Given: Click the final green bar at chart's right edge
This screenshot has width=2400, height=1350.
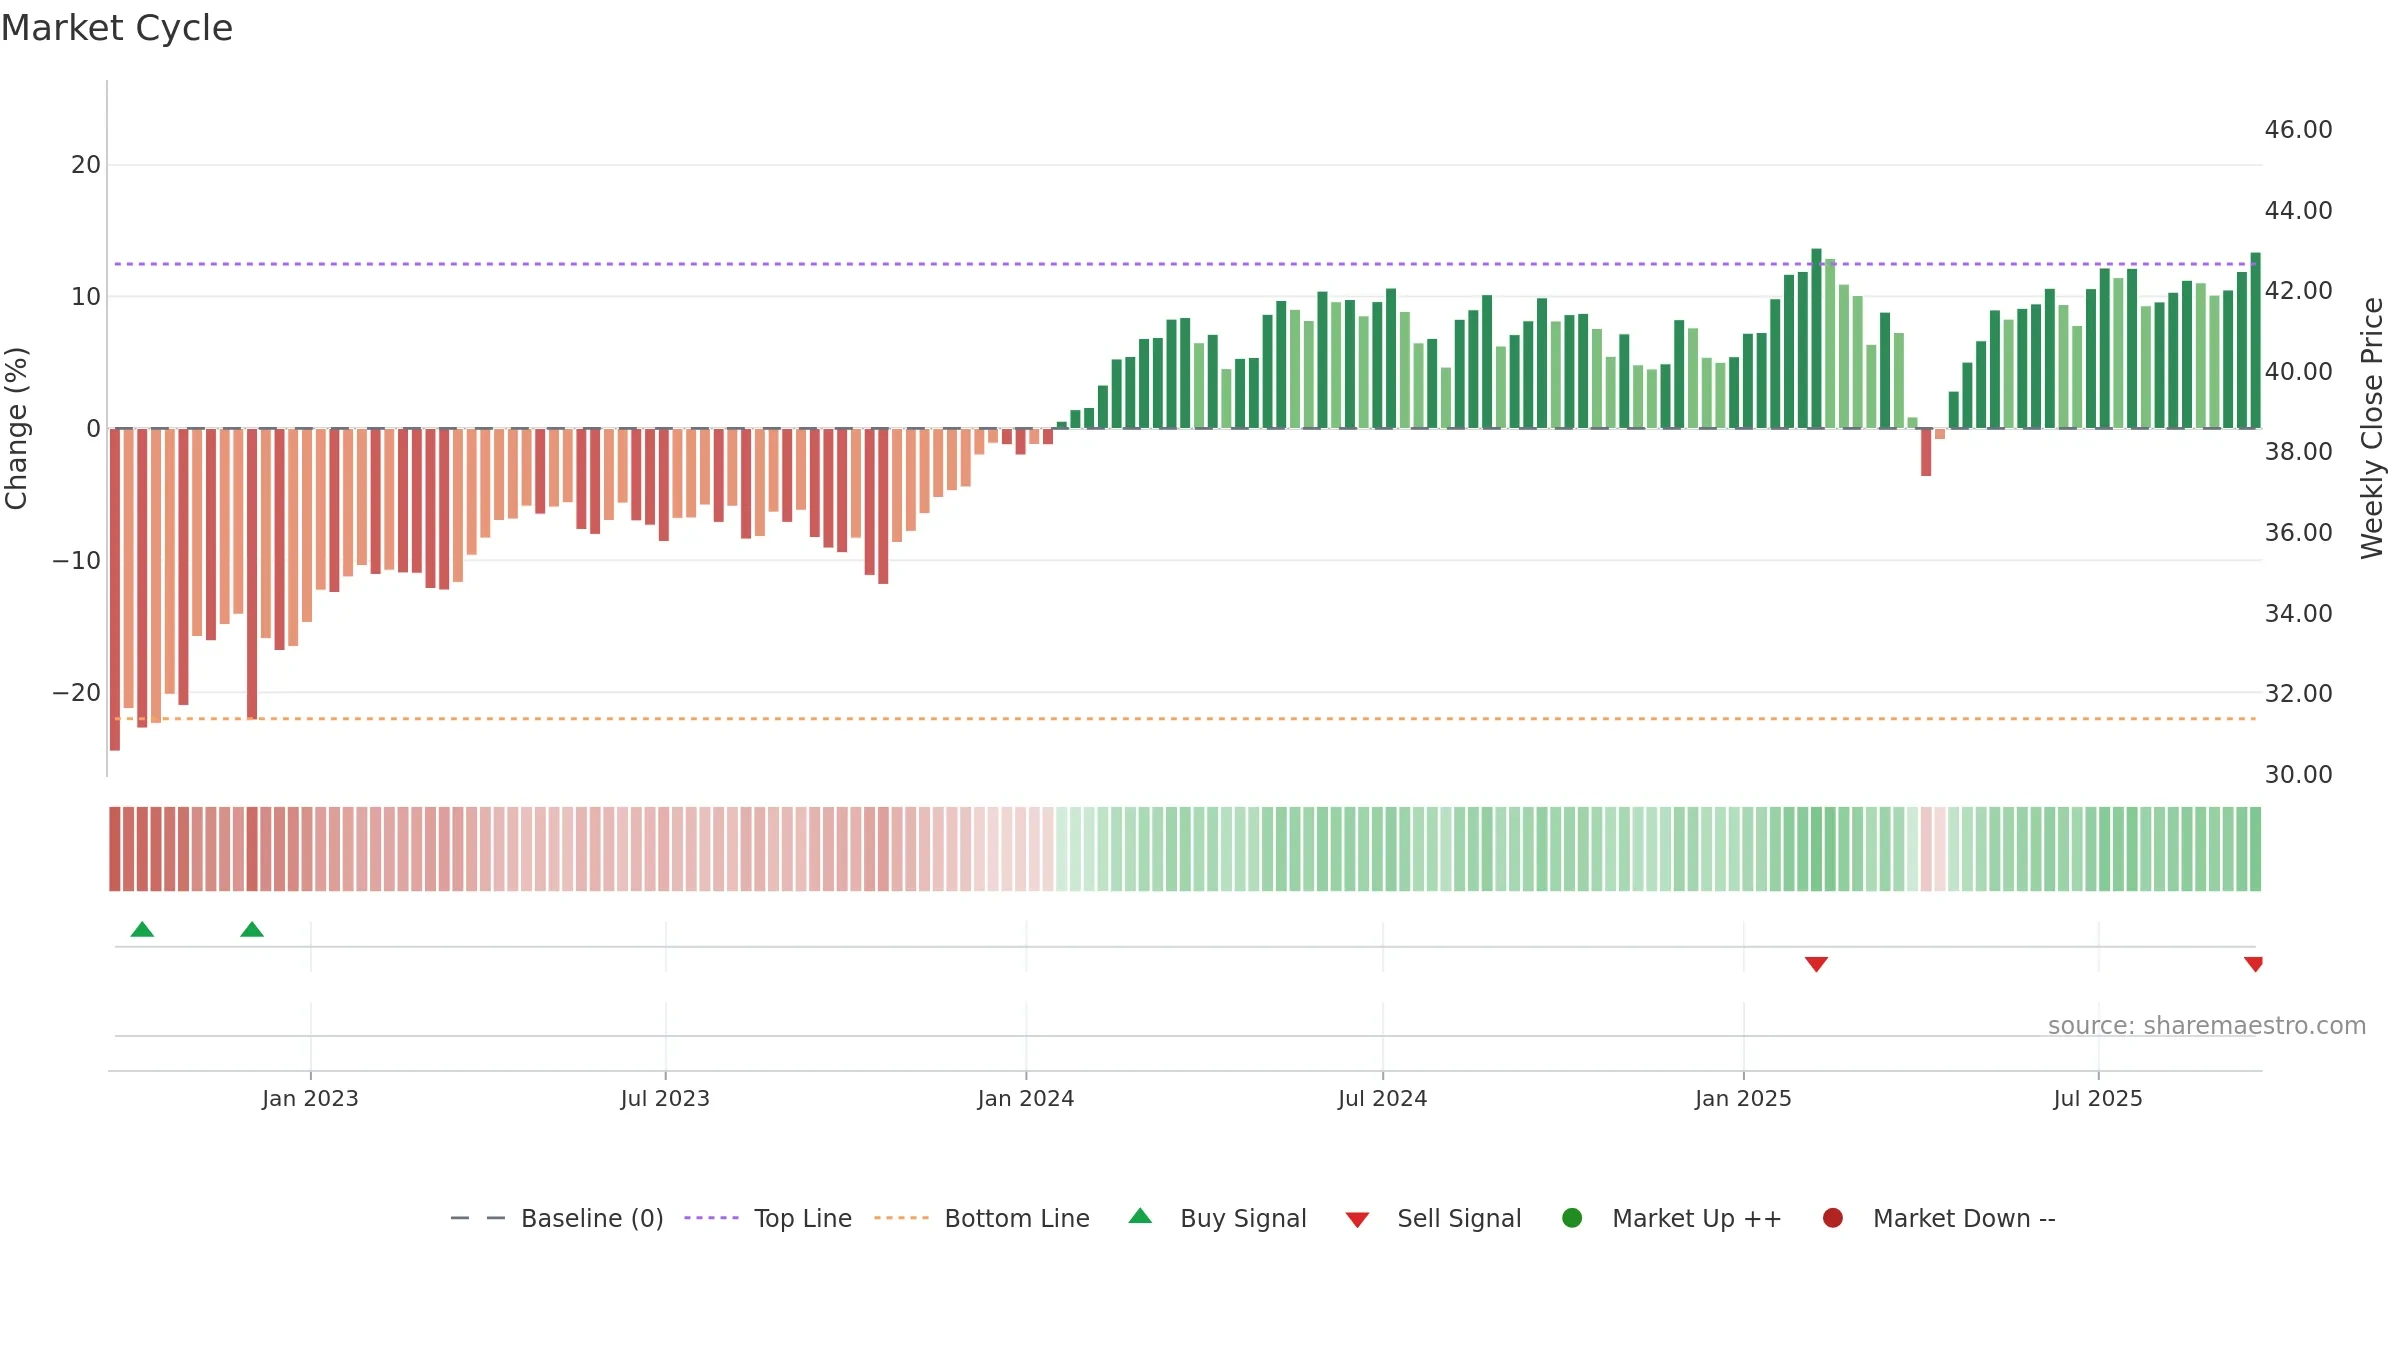Looking at the screenshot, I should coord(2255,340).
